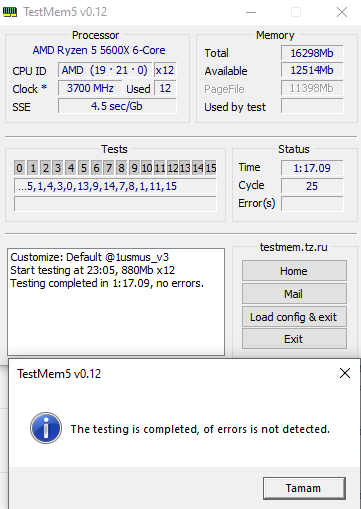This screenshot has height=509, width=361.
Task: Click log line Customize: Default @1usmus_v3
Action: coord(90,257)
